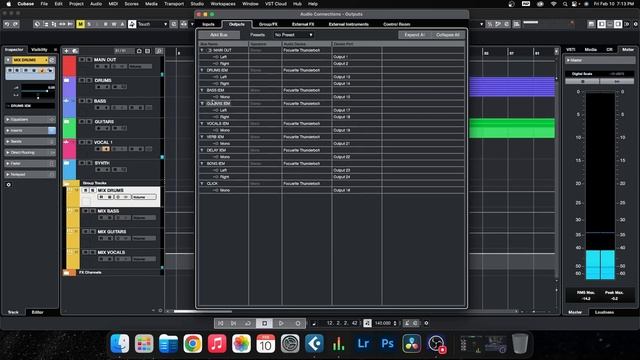Open the transport settings gear icon
Image resolution: width=640 pixels, height=360 pixels.
click(427, 323)
